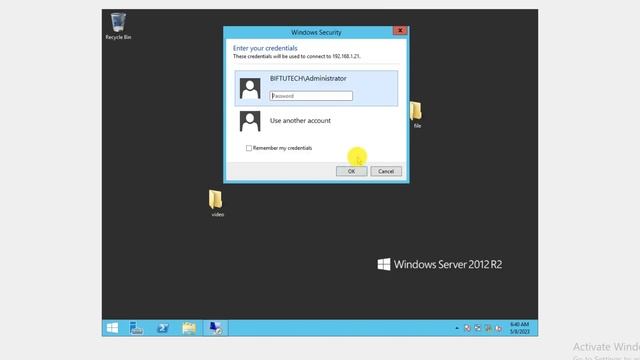Viewport: 640px width, 360px height.
Task: Choose 'Use another account' option
Action: [x=300, y=121]
